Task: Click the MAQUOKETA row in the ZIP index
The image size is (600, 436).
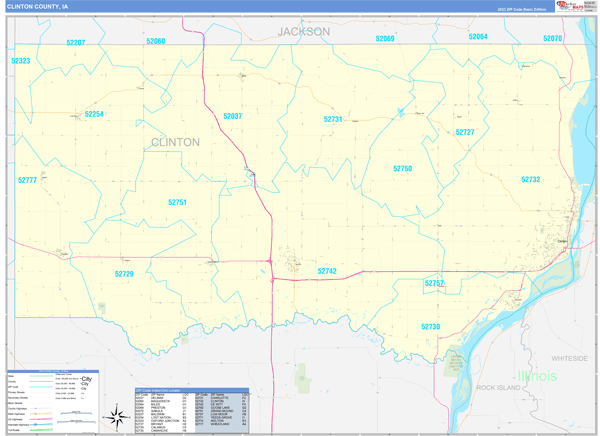Action: (x=160, y=401)
